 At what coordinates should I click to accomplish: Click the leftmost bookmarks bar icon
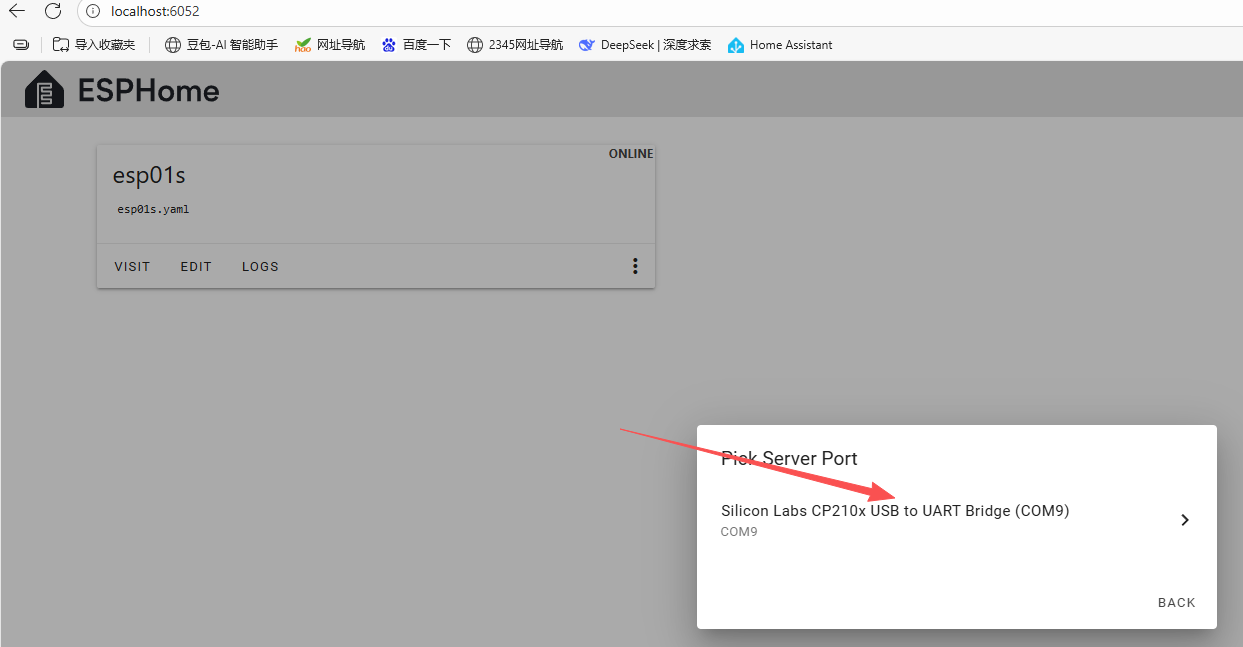21,45
